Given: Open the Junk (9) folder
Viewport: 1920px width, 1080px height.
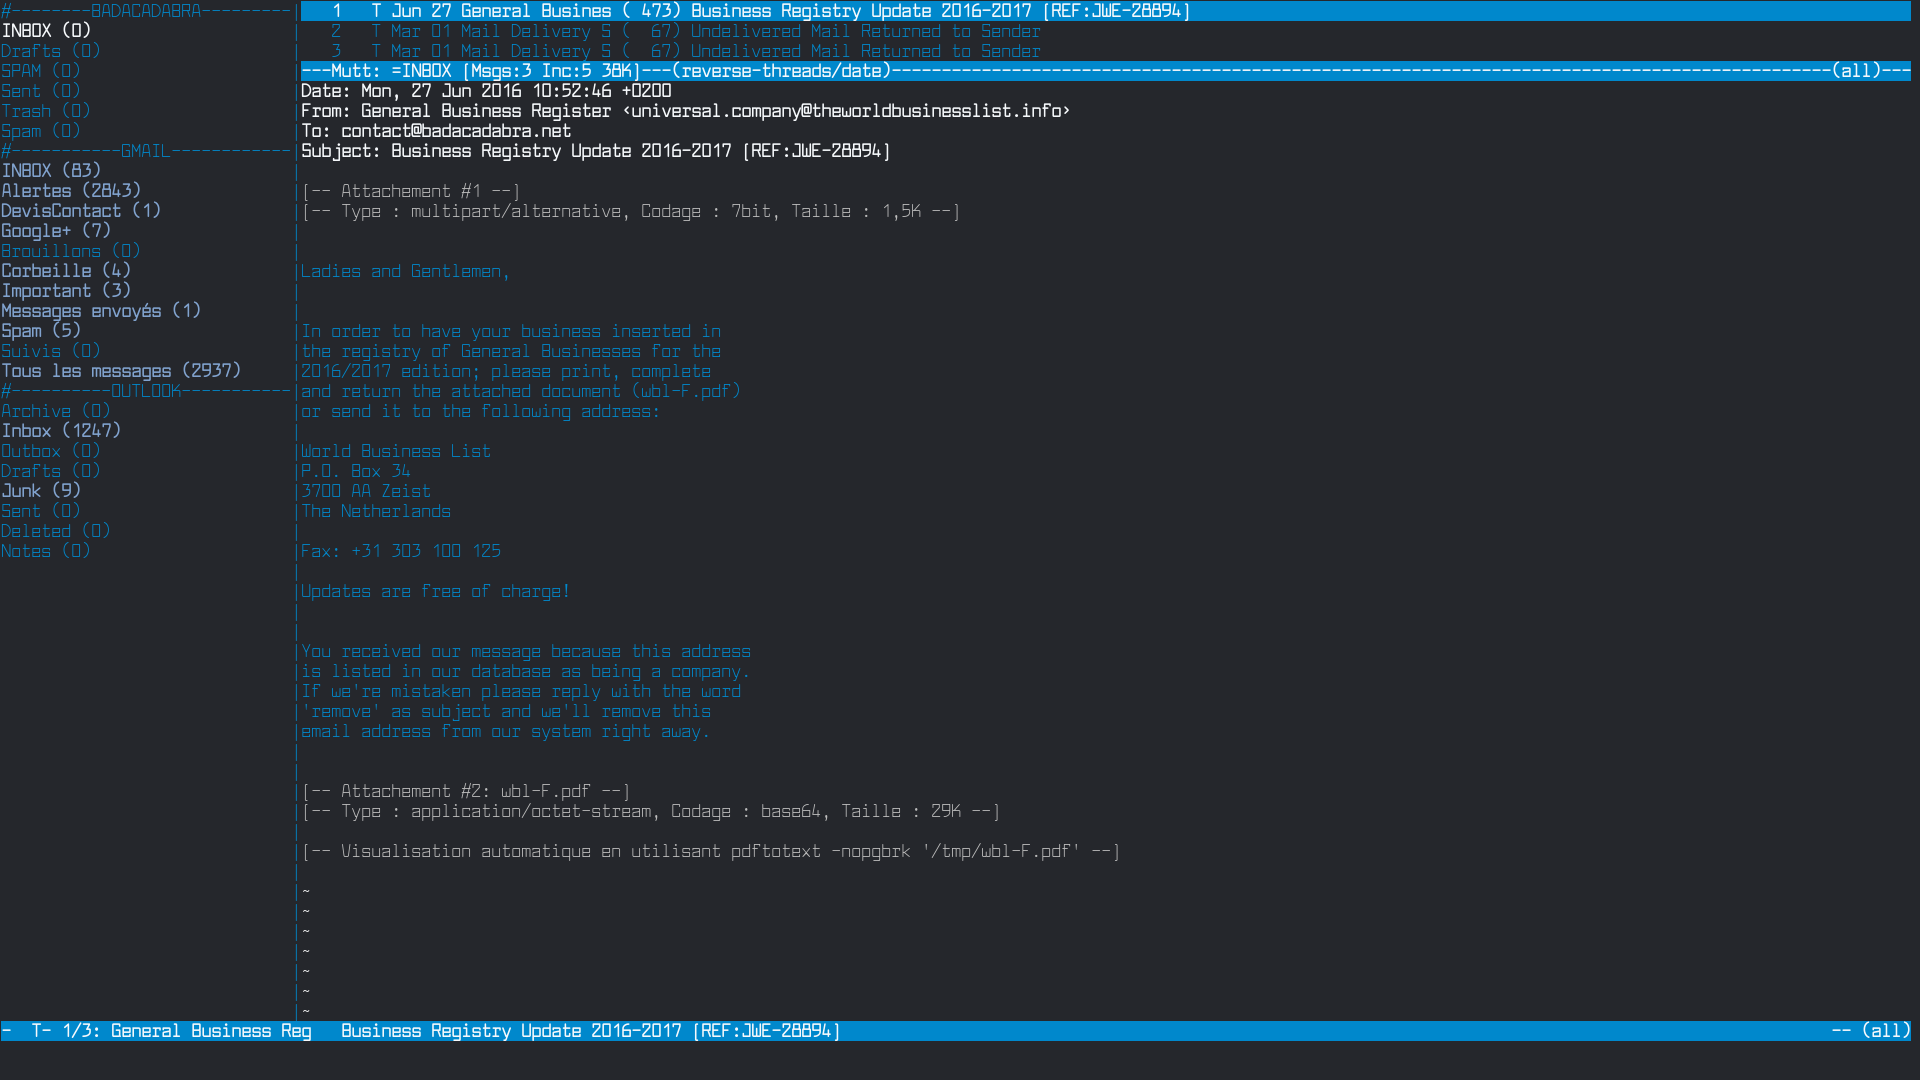Looking at the screenshot, I should click(40, 491).
